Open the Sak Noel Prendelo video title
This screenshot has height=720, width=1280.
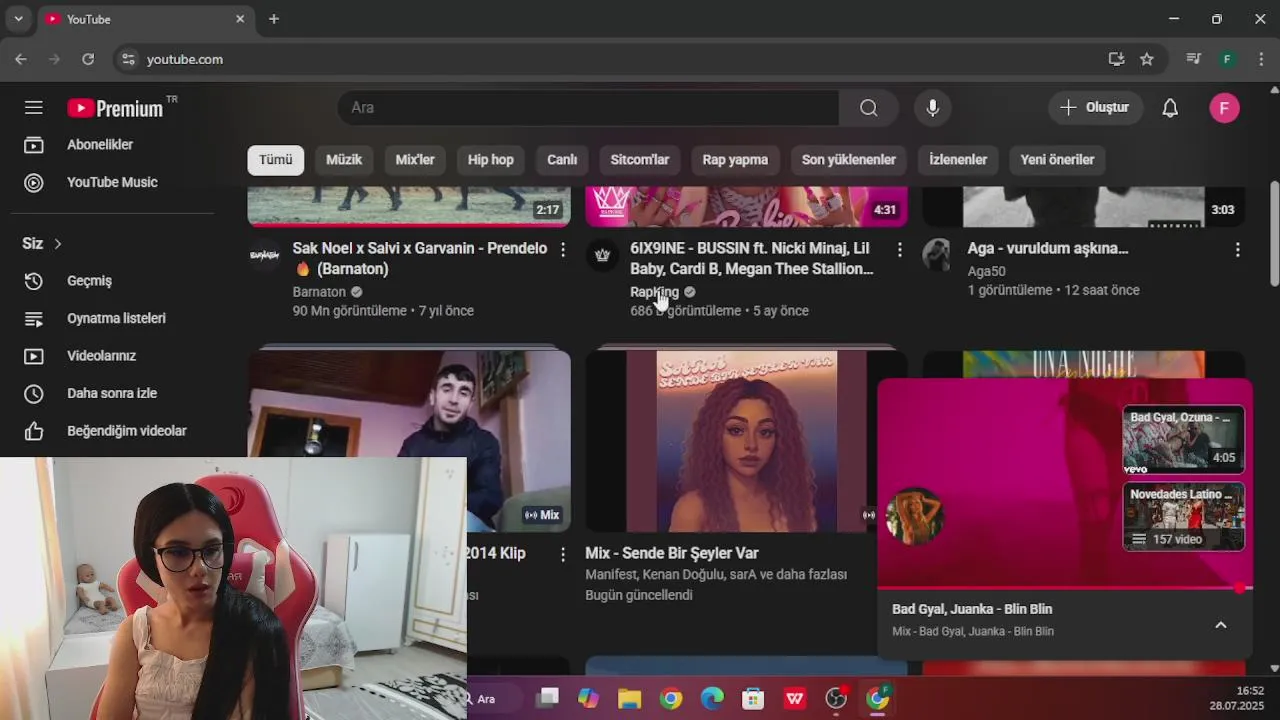point(420,258)
